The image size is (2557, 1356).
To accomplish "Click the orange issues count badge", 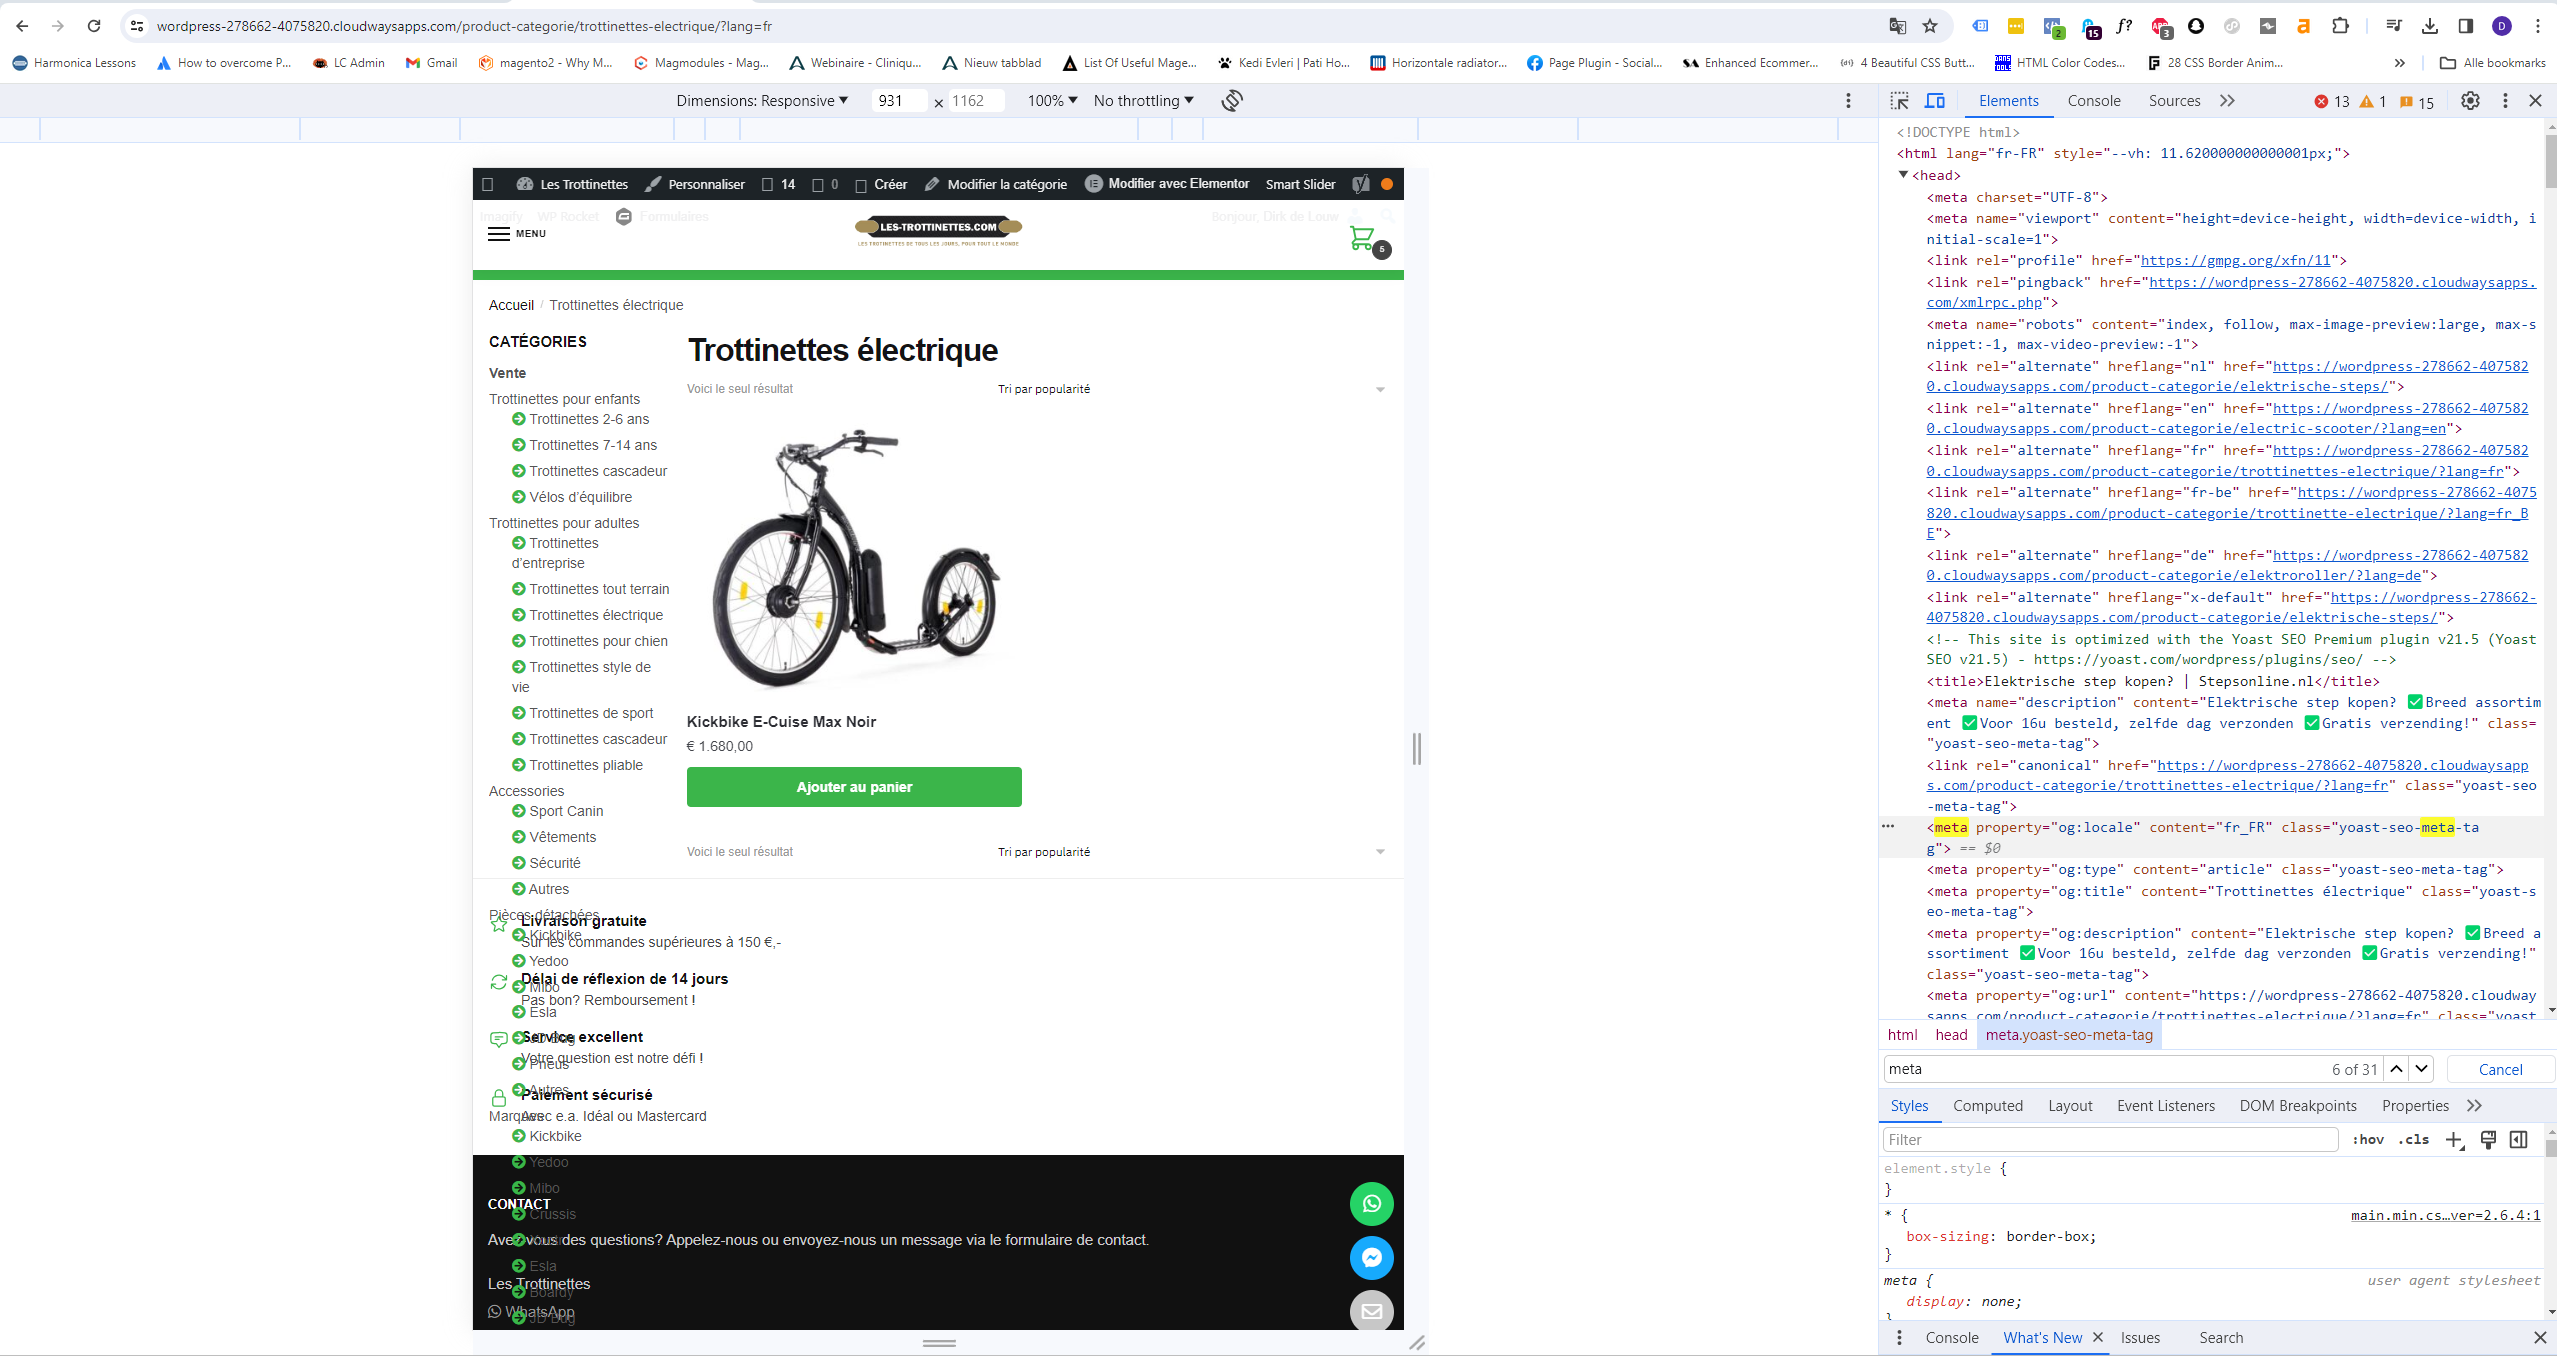I will pos(2417,102).
